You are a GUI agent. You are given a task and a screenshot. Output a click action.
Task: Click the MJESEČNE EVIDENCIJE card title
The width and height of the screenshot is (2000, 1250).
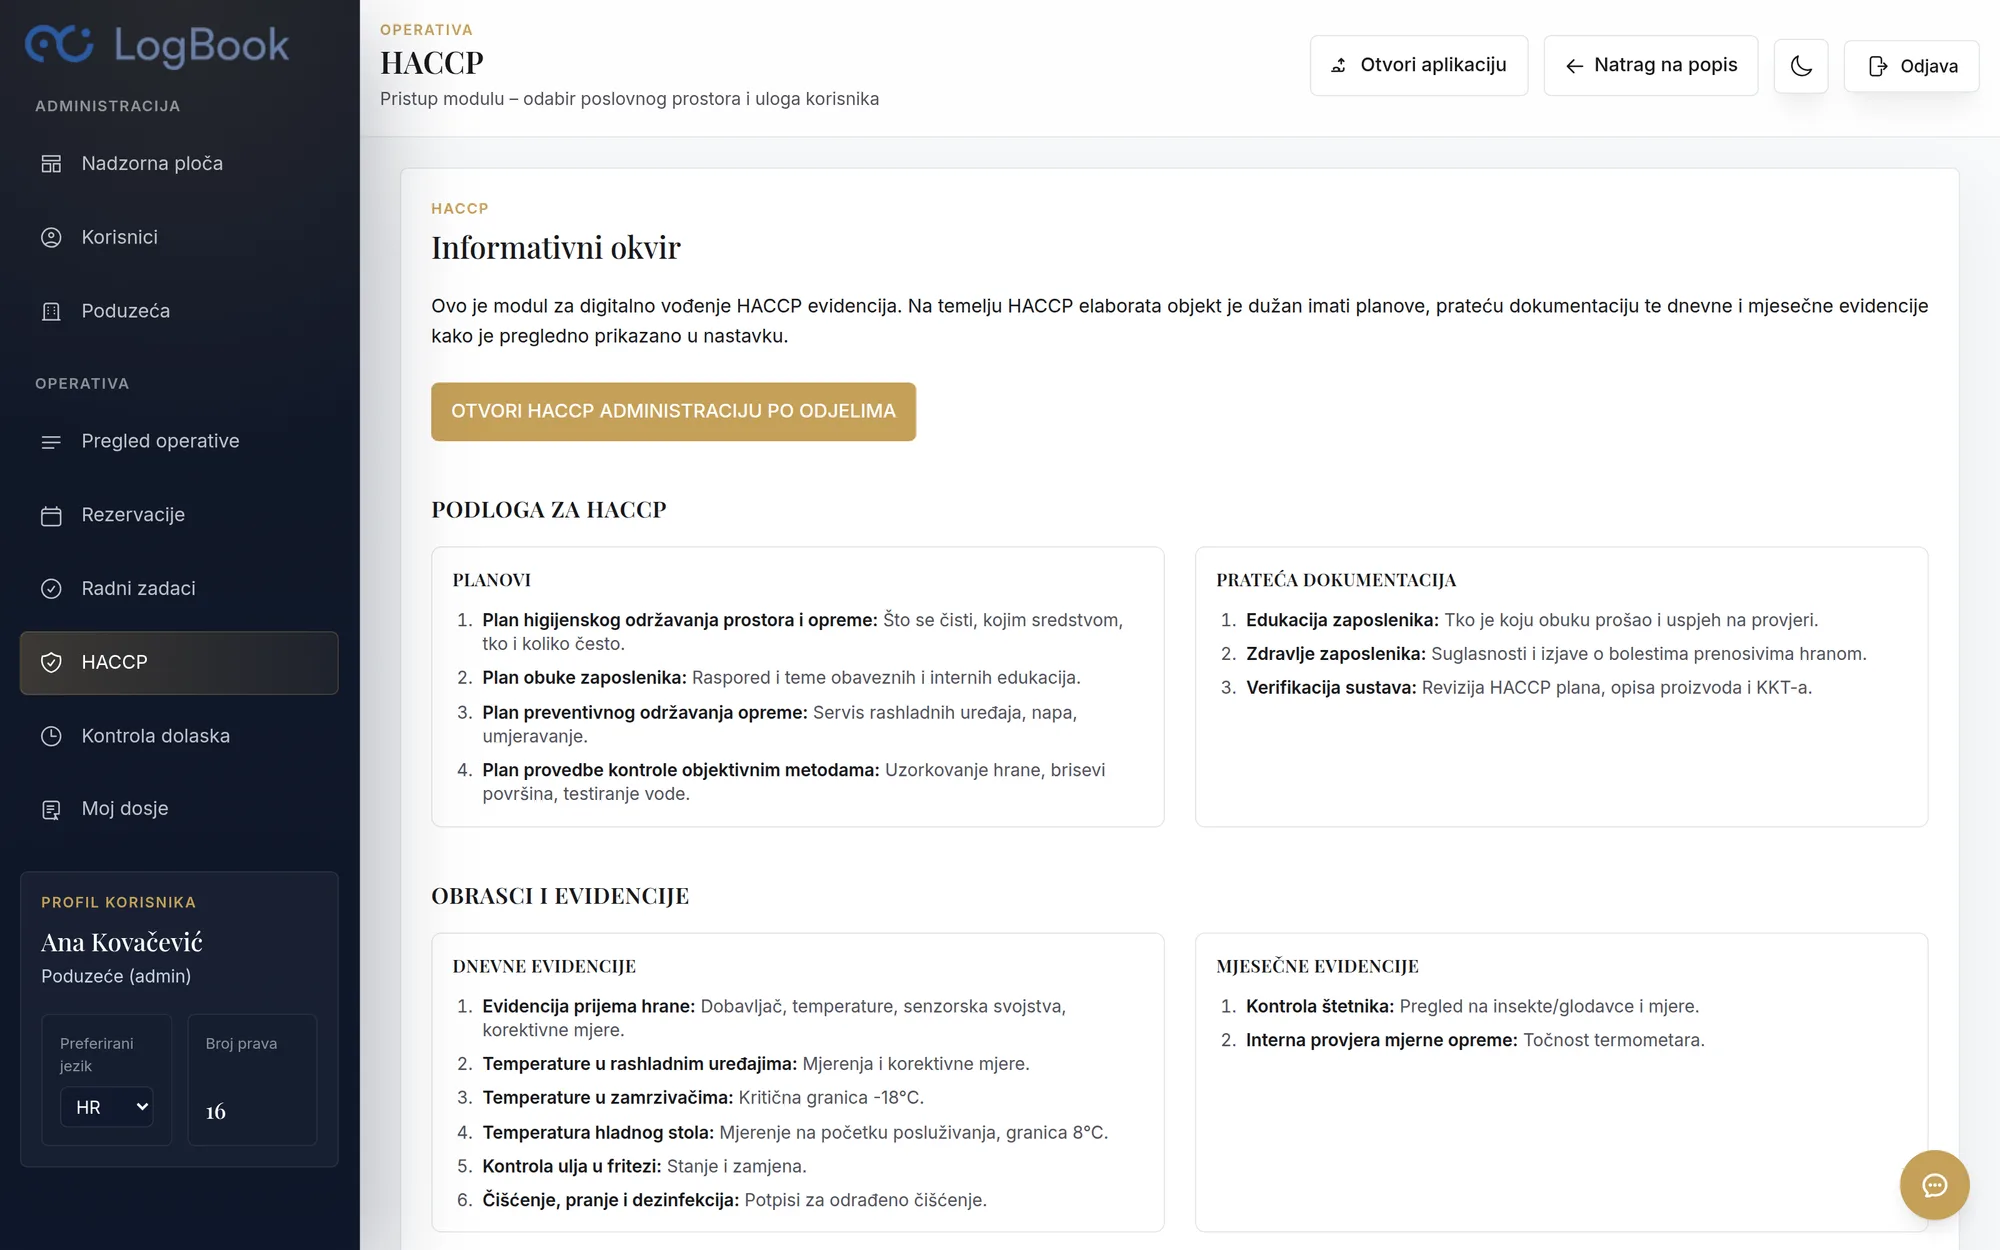pyautogui.click(x=1317, y=966)
